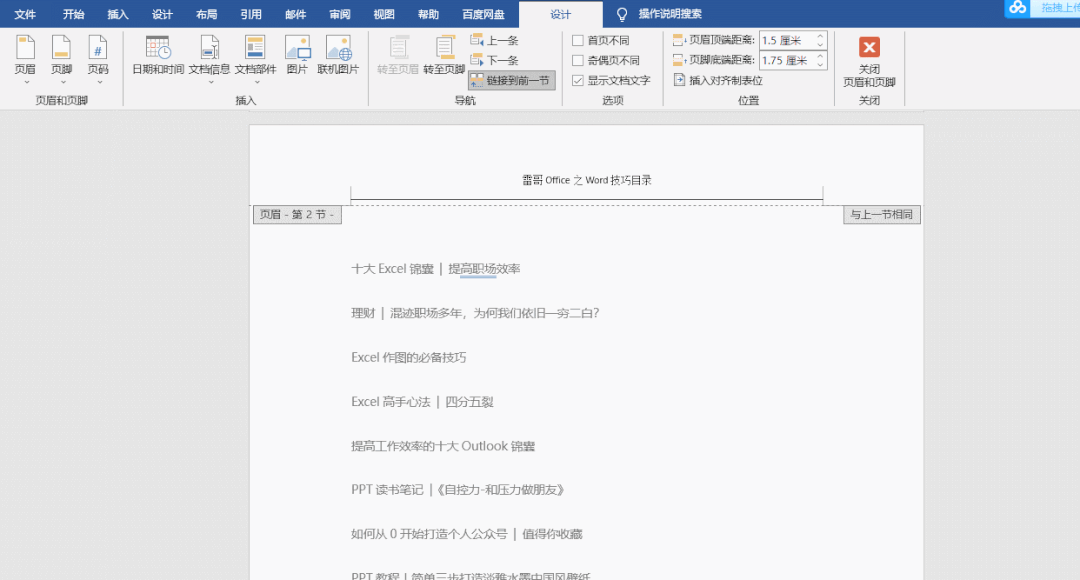Click 插入对齐制表位 (Insert Alignment Tab)

pyautogui.click(x=718, y=81)
